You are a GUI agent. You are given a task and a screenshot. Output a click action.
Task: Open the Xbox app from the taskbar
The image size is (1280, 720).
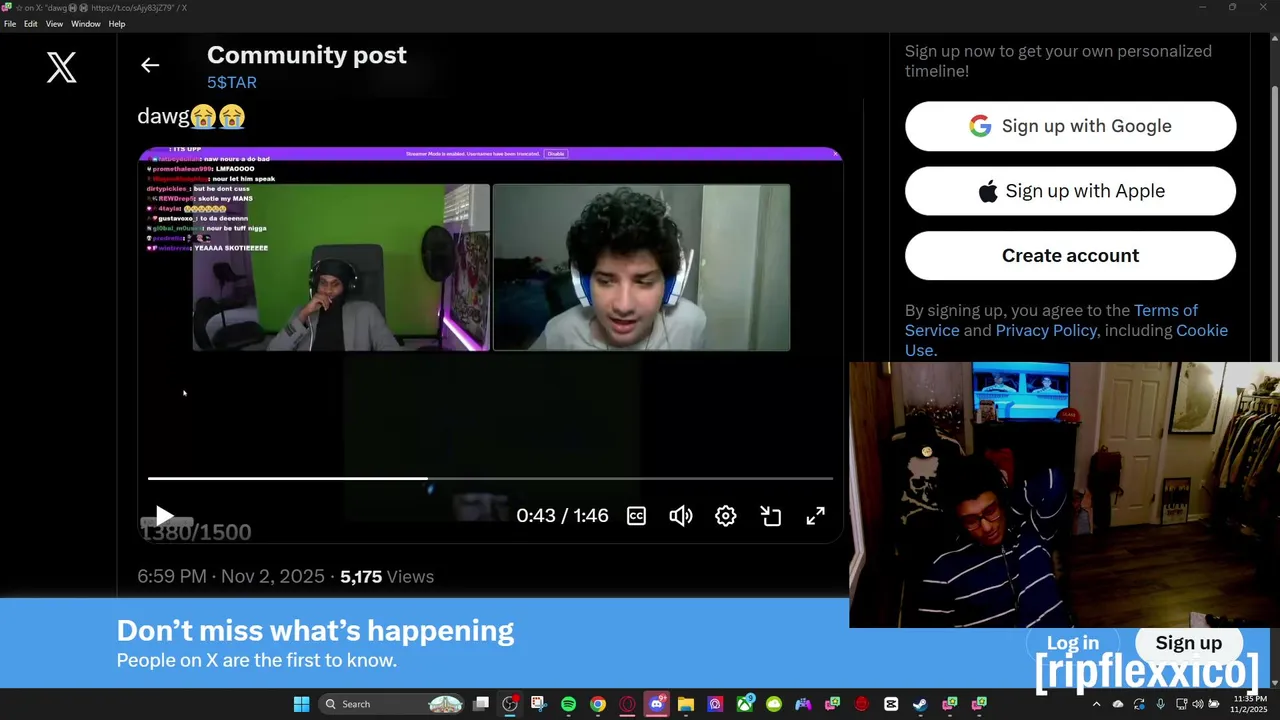point(745,704)
